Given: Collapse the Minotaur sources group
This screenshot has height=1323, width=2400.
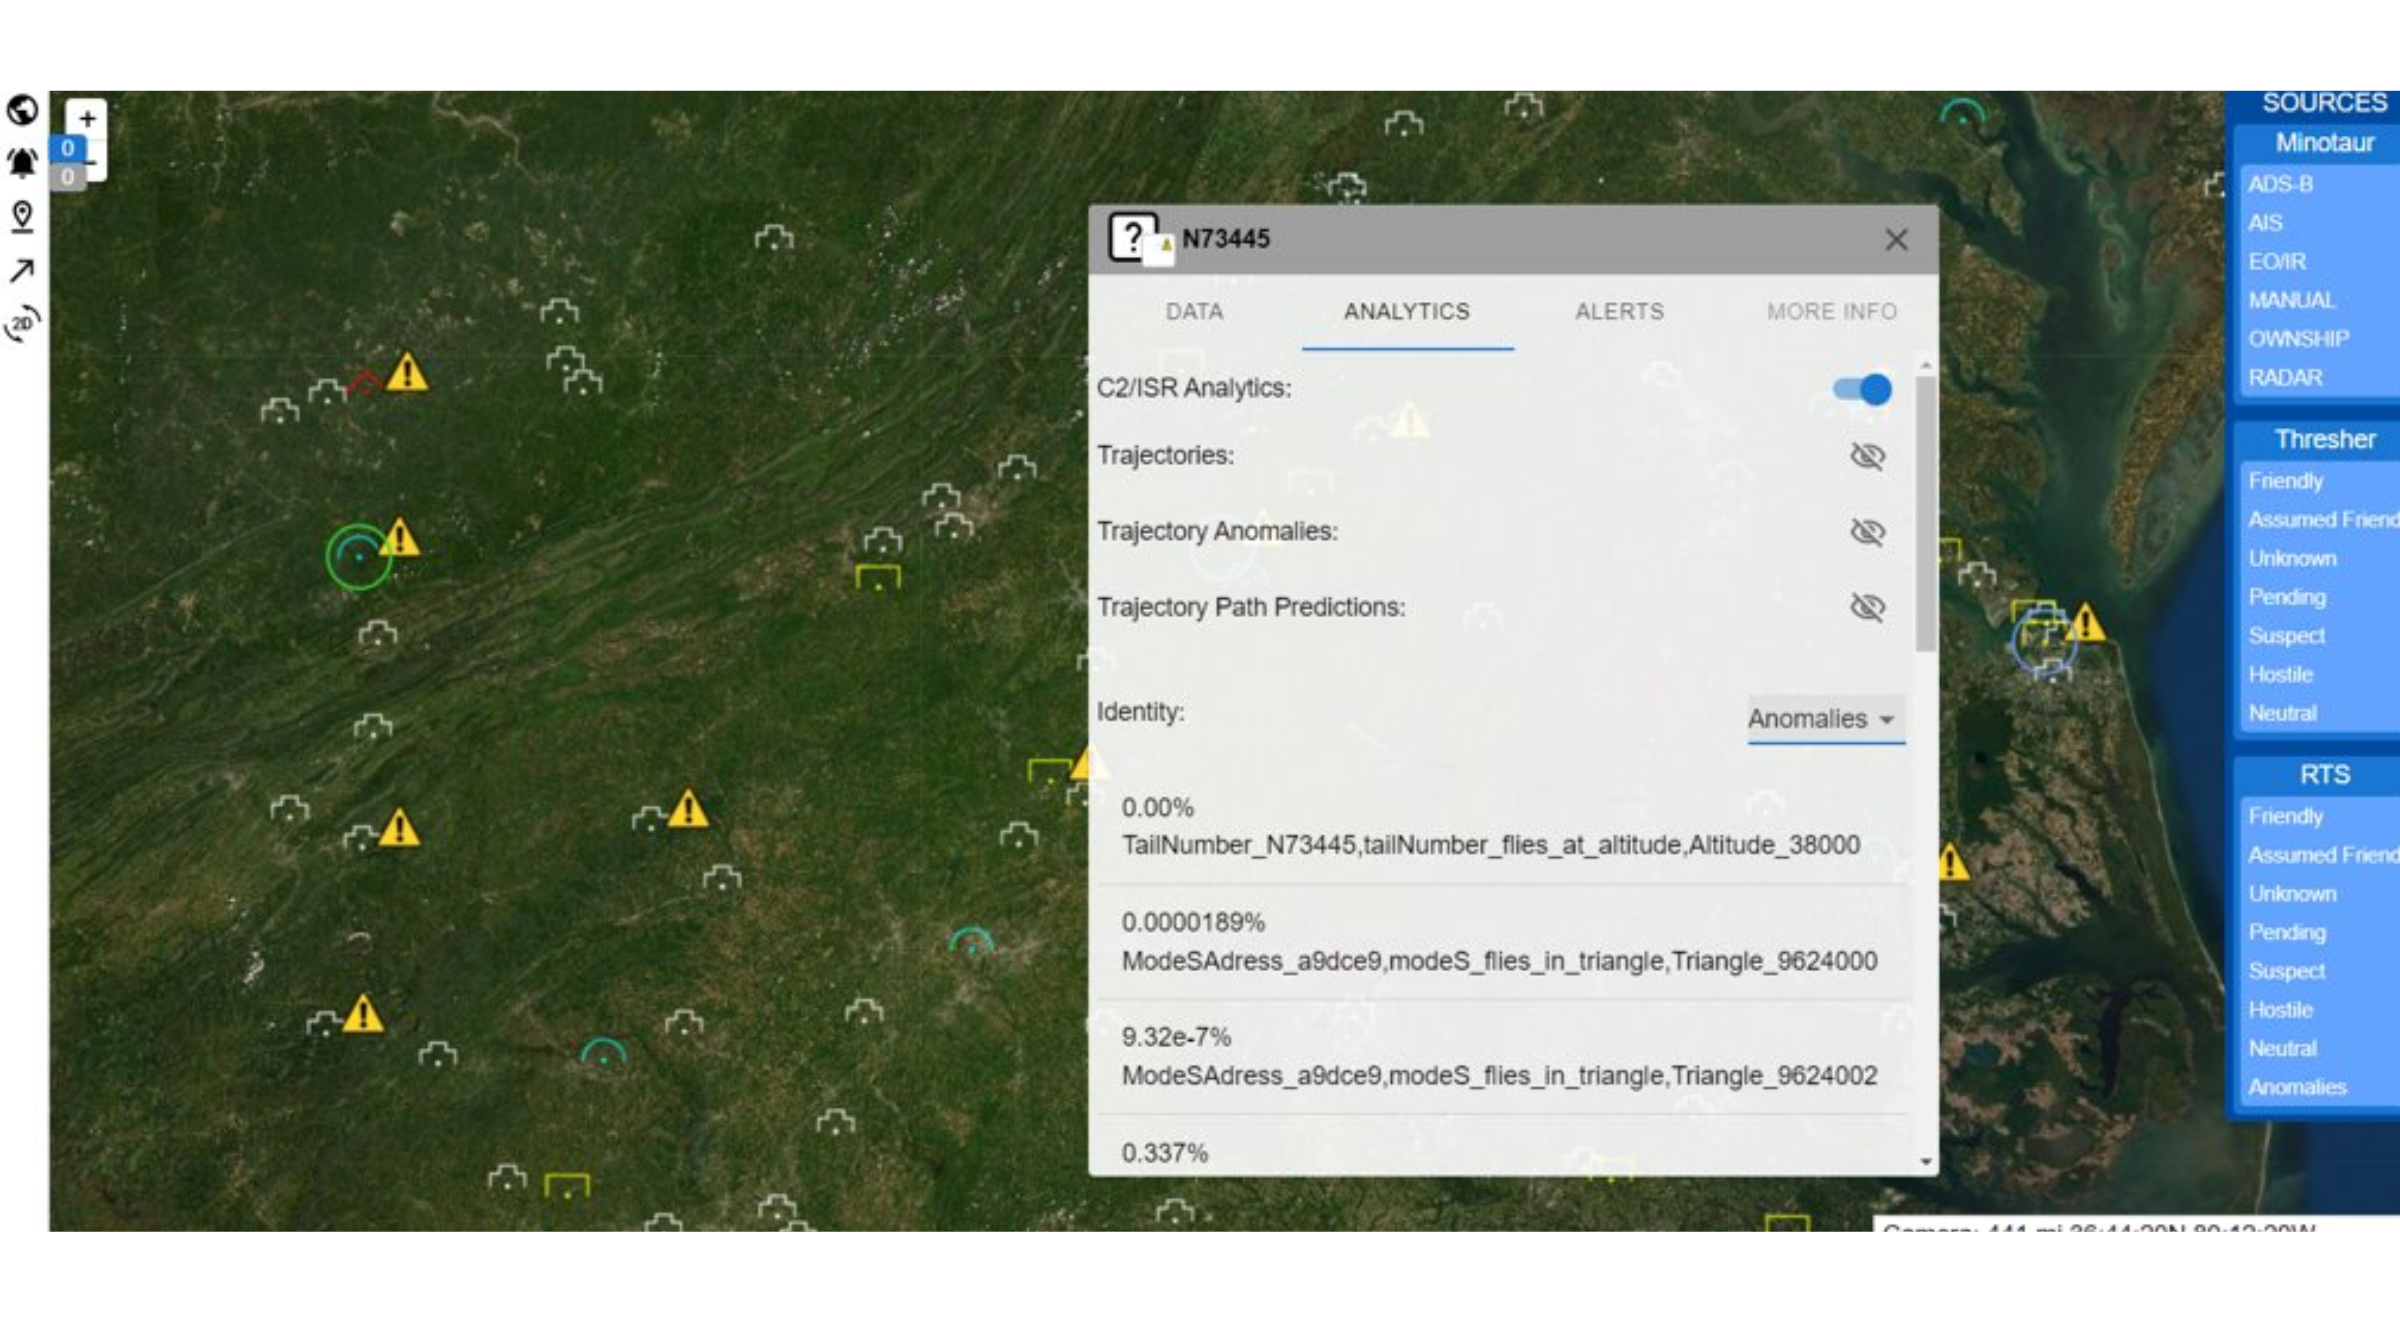Looking at the screenshot, I should point(2324,143).
